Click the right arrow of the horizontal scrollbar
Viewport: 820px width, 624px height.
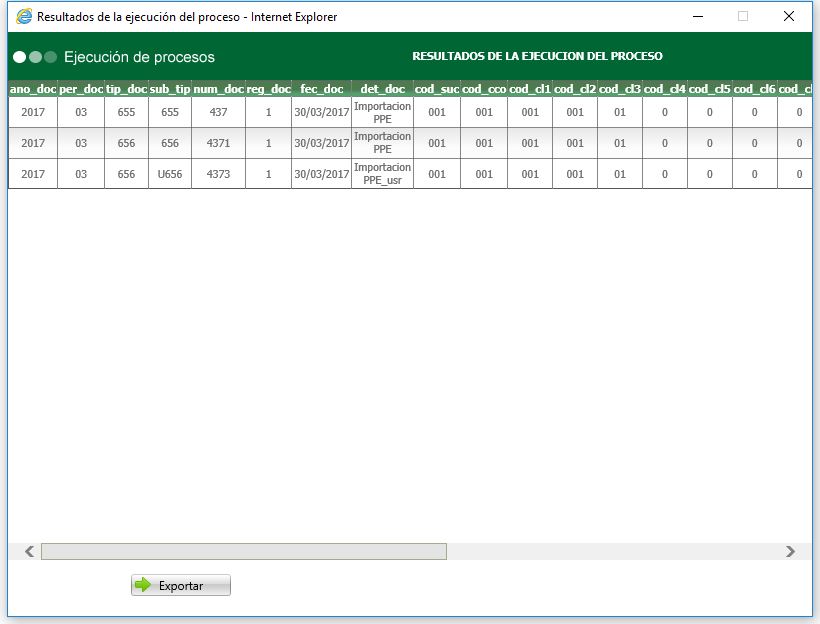pyautogui.click(x=789, y=550)
